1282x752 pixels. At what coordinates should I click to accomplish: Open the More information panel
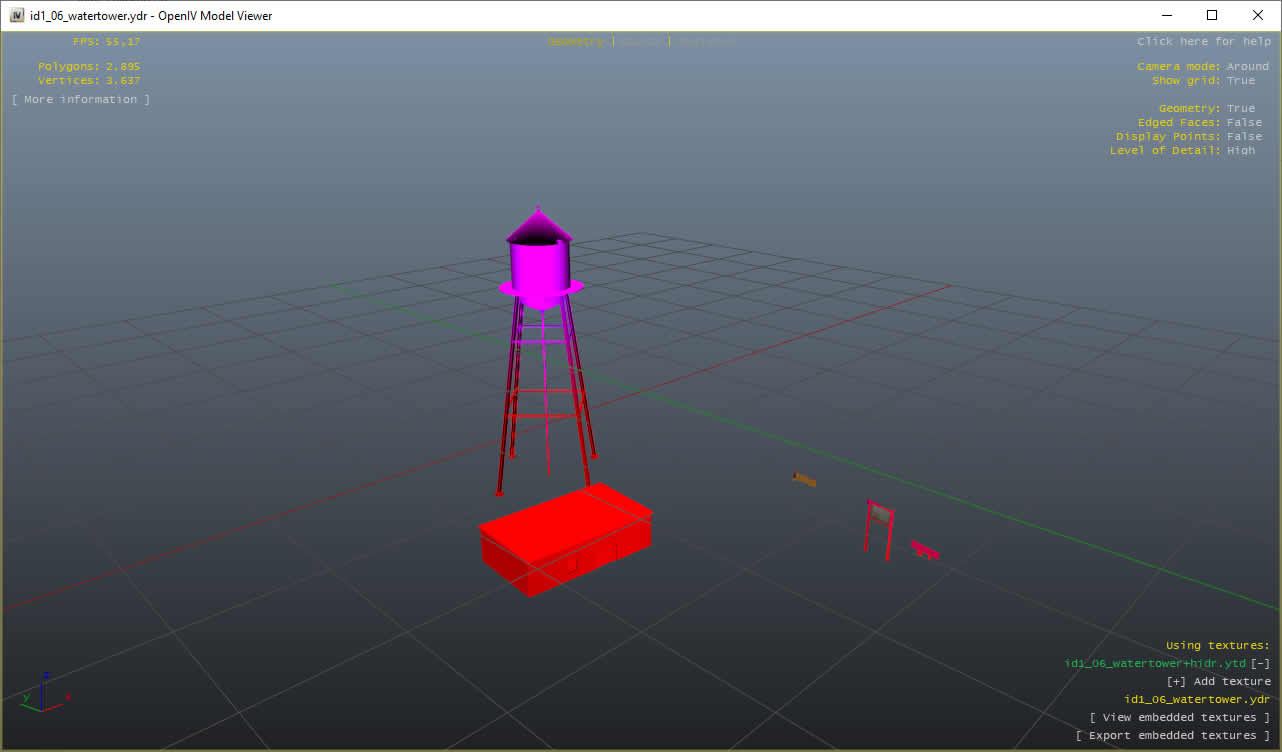[x=80, y=99]
